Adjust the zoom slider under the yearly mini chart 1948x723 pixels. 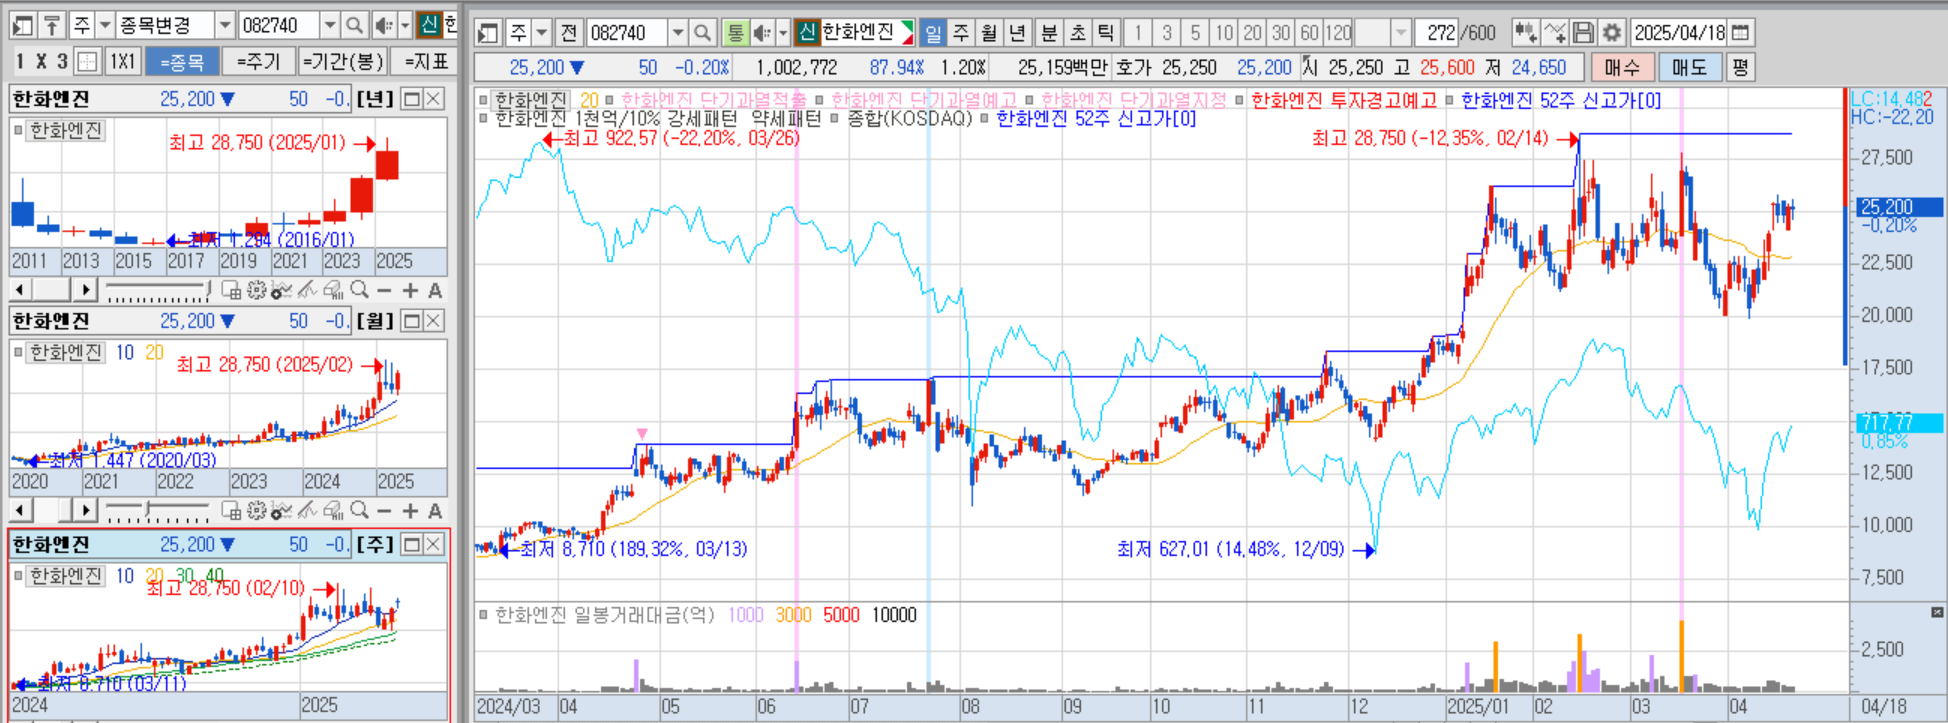158,291
